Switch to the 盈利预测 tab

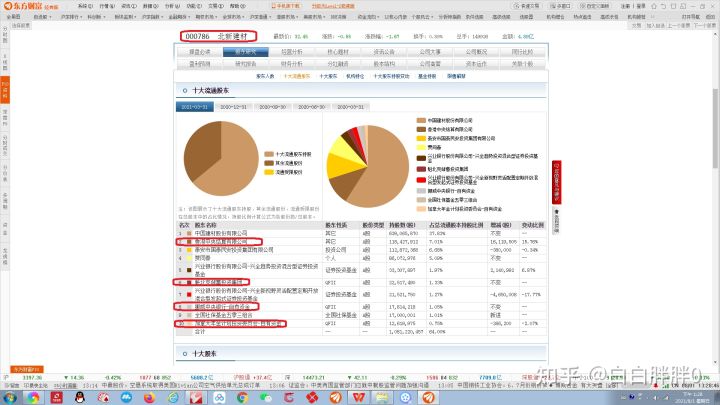[x=200, y=64]
